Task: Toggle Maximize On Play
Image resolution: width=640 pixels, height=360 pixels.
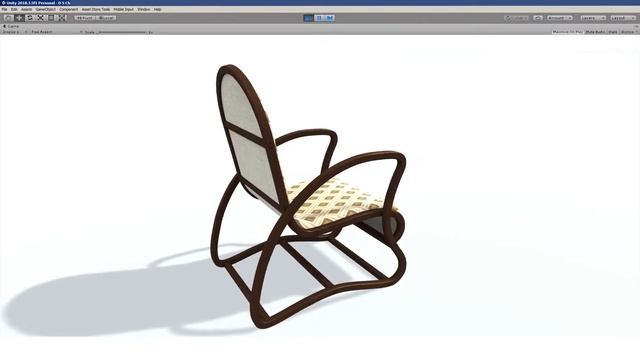Action: click(567, 32)
